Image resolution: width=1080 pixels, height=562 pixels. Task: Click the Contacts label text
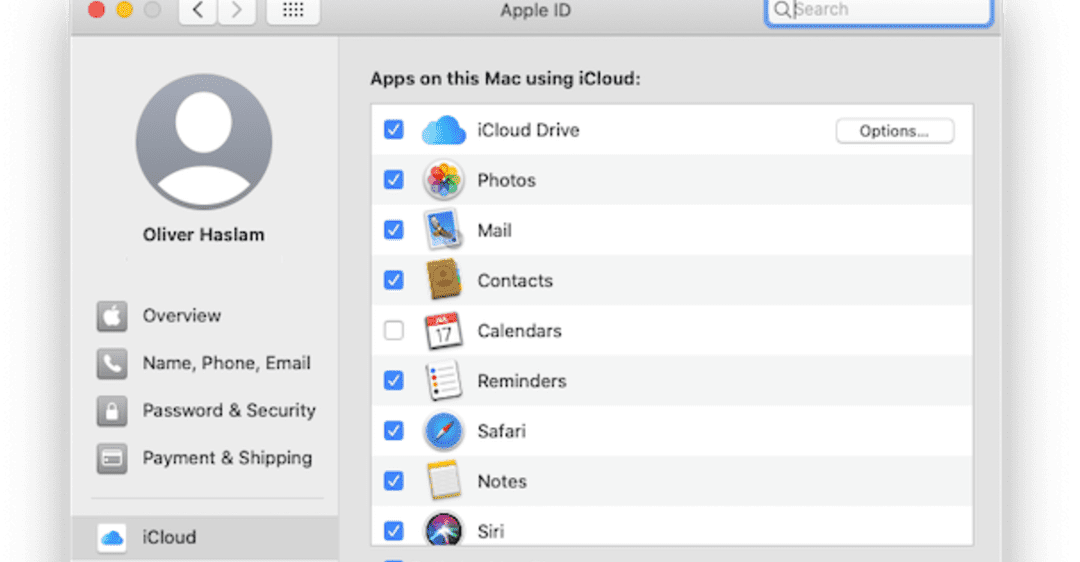(x=515, y=281)
